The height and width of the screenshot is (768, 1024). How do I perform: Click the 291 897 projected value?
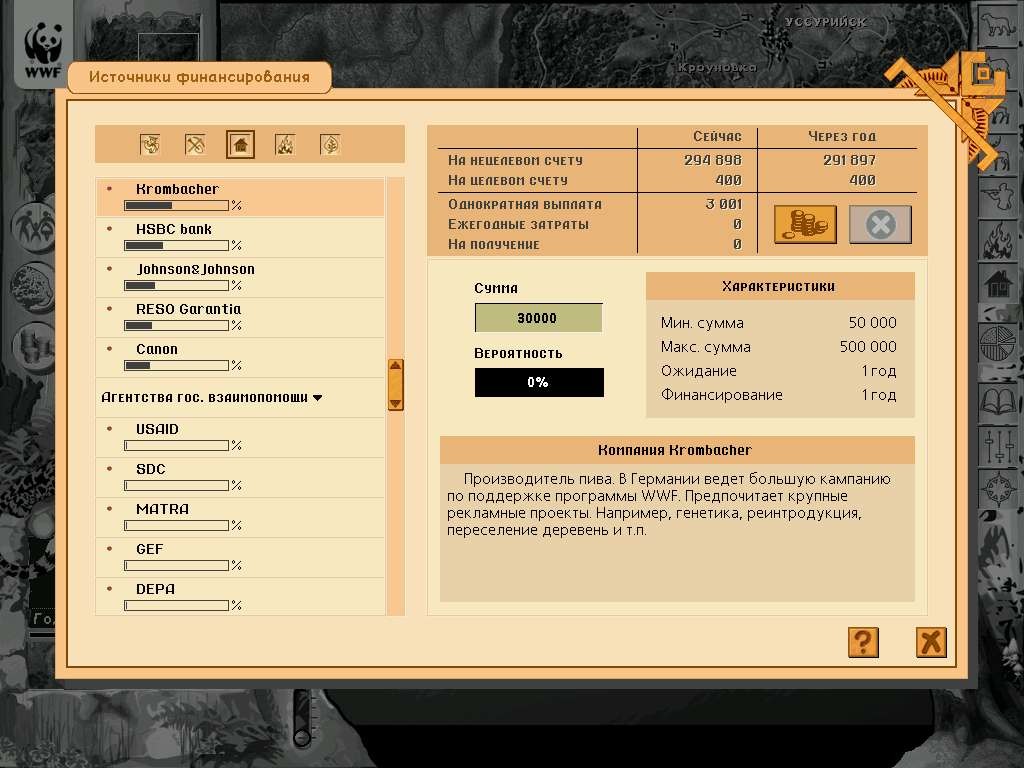click(x=849, y=160)
